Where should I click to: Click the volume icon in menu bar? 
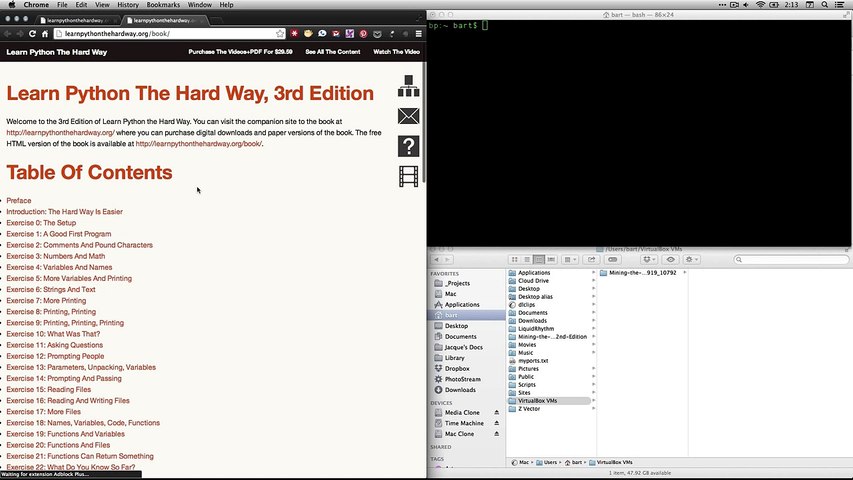pos(746,4)
